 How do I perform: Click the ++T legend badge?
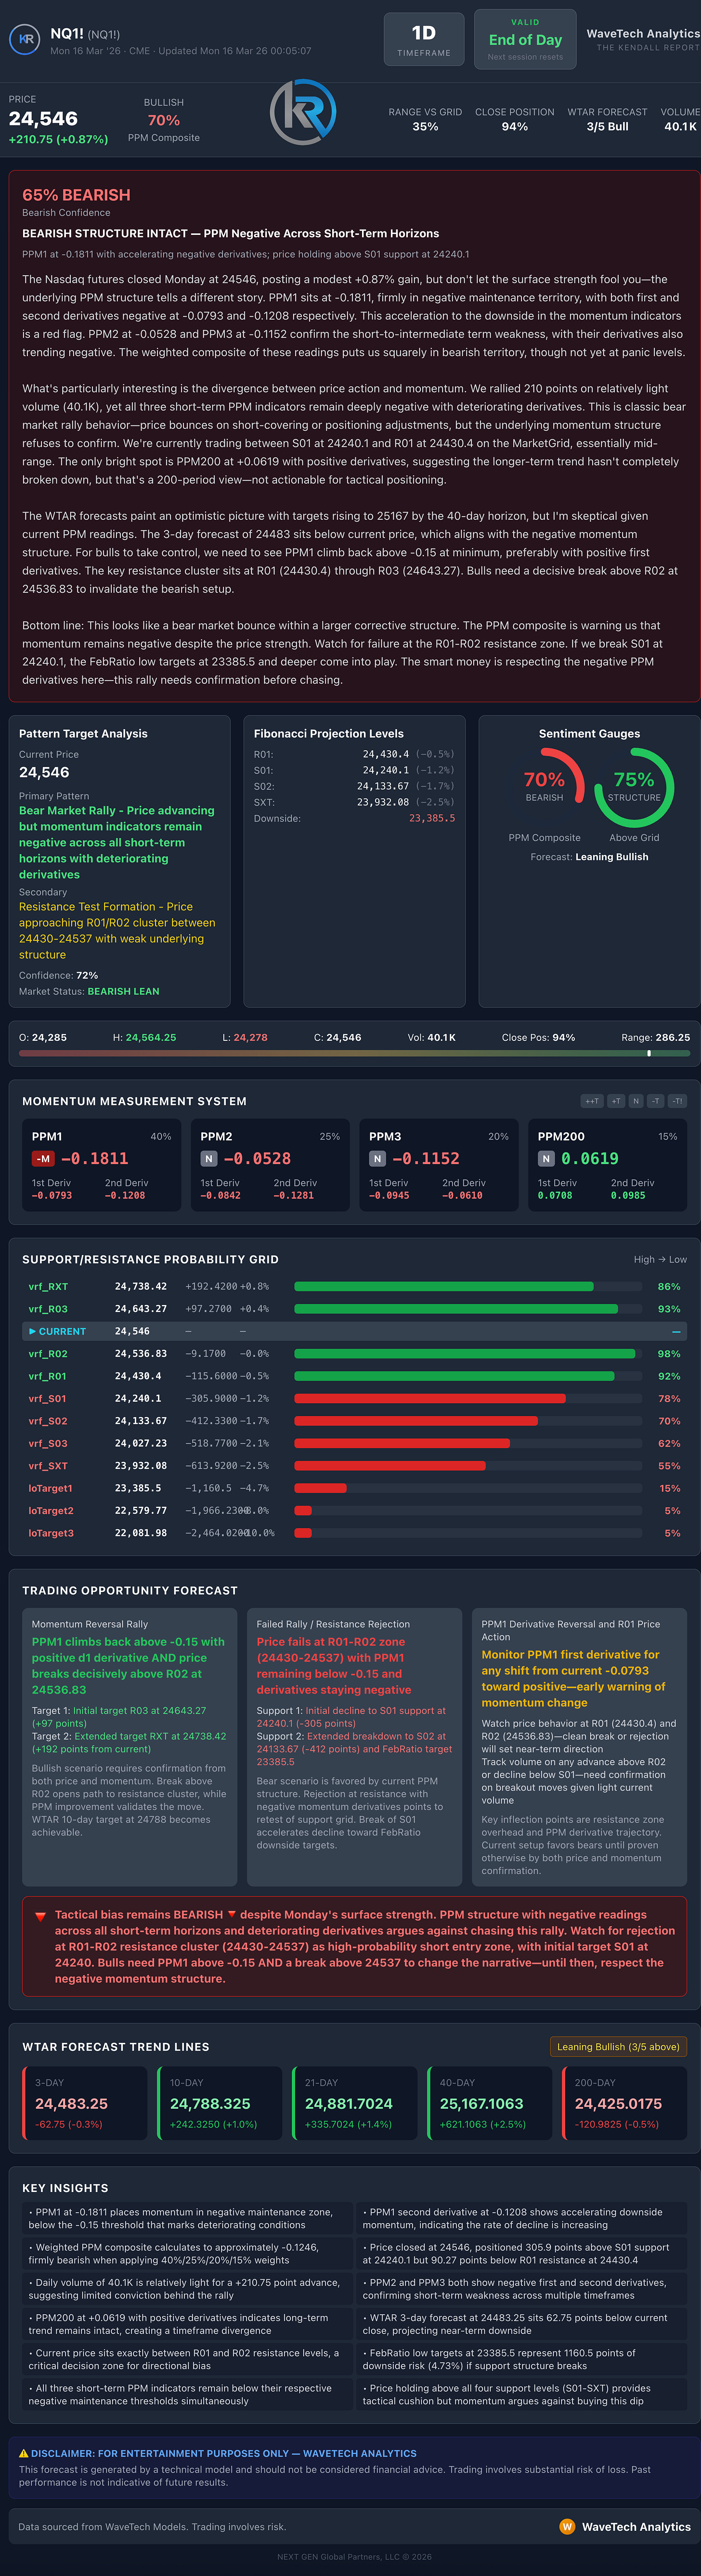pos(592,1101)
